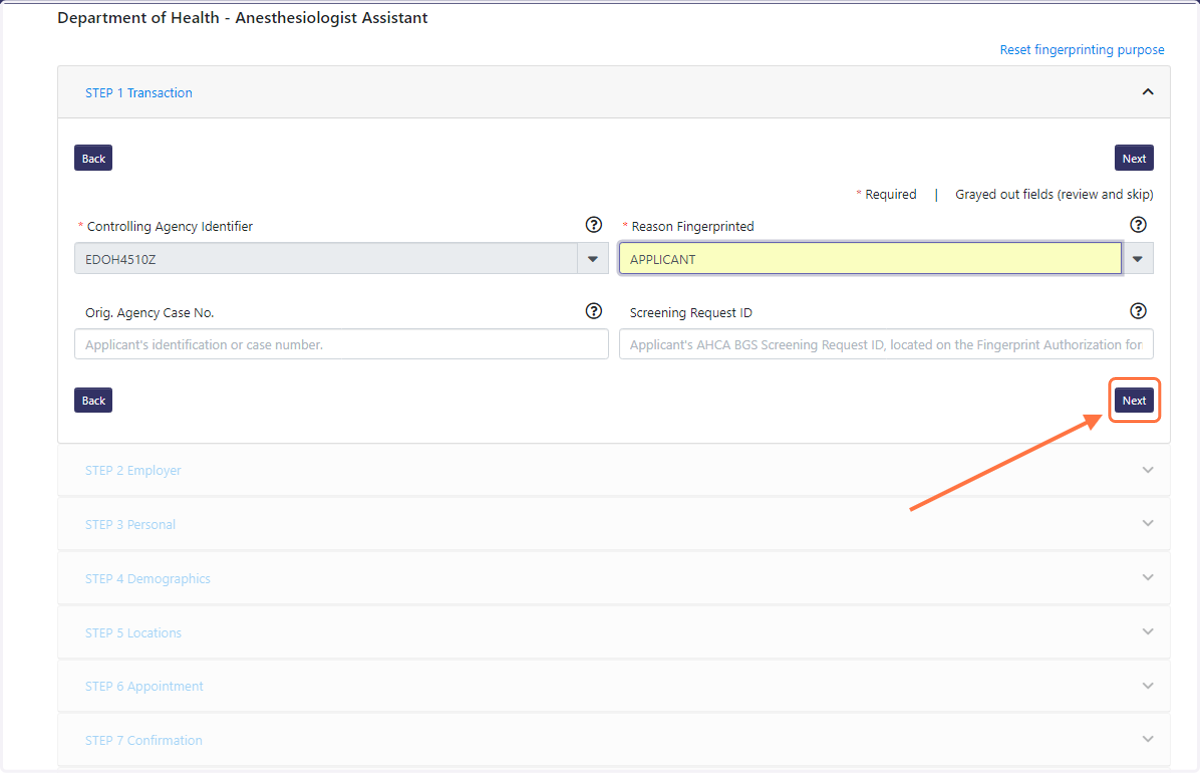The image size is (1200, 773).
Task: Select STEP 4 Demographics header
Action: pos(614,578)
